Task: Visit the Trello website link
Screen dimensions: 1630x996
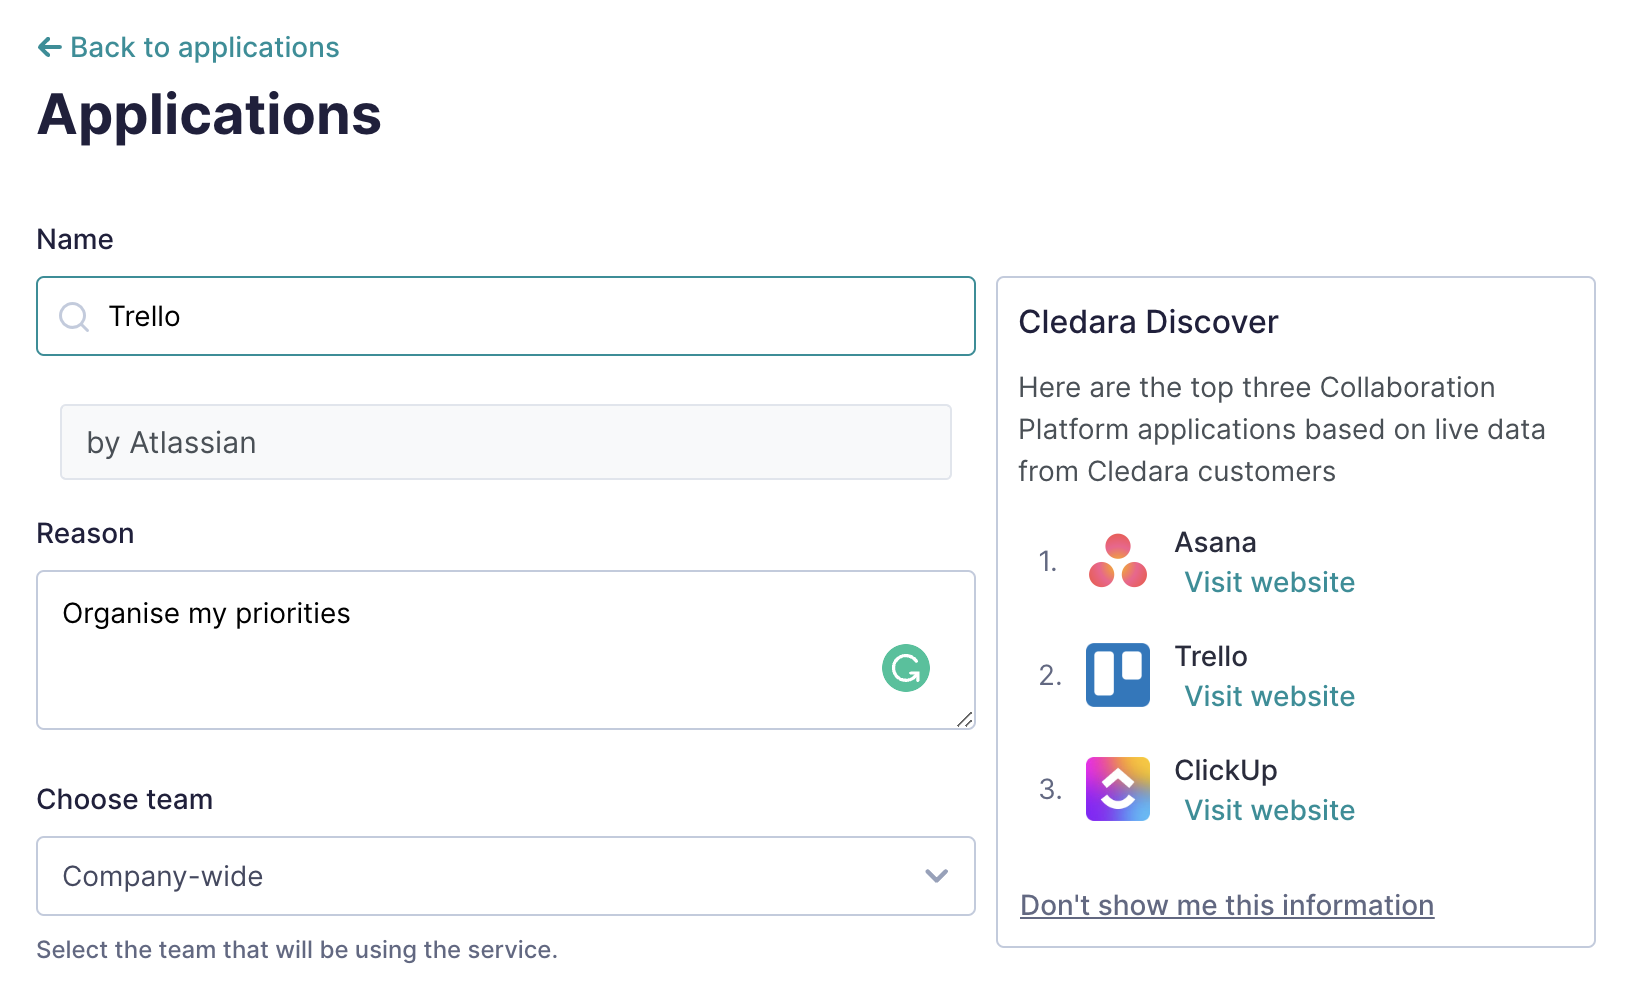Action: point(1269,696)
